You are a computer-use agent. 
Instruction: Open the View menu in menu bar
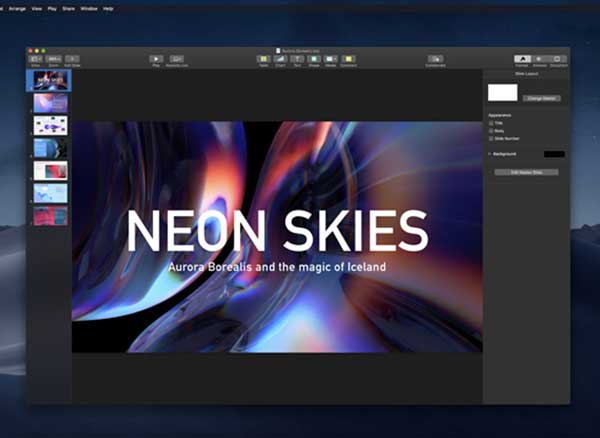[x=37, y=8]
